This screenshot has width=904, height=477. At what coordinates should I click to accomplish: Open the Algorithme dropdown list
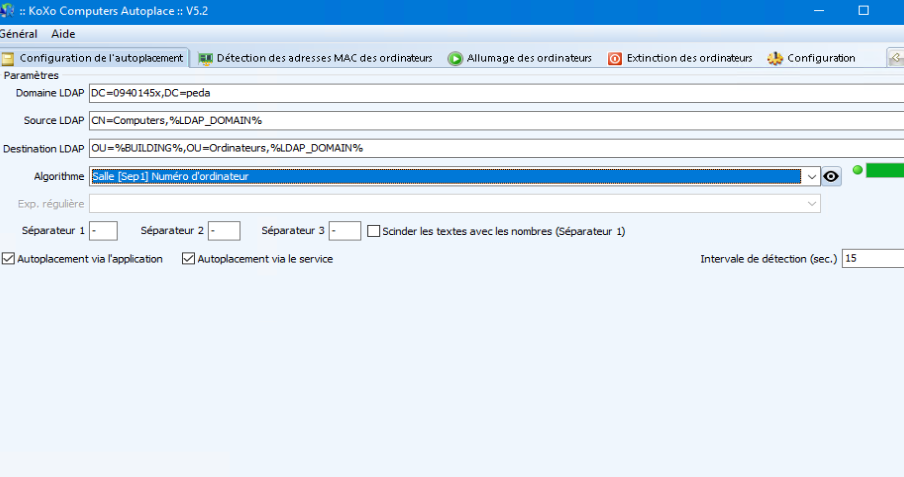812,176
